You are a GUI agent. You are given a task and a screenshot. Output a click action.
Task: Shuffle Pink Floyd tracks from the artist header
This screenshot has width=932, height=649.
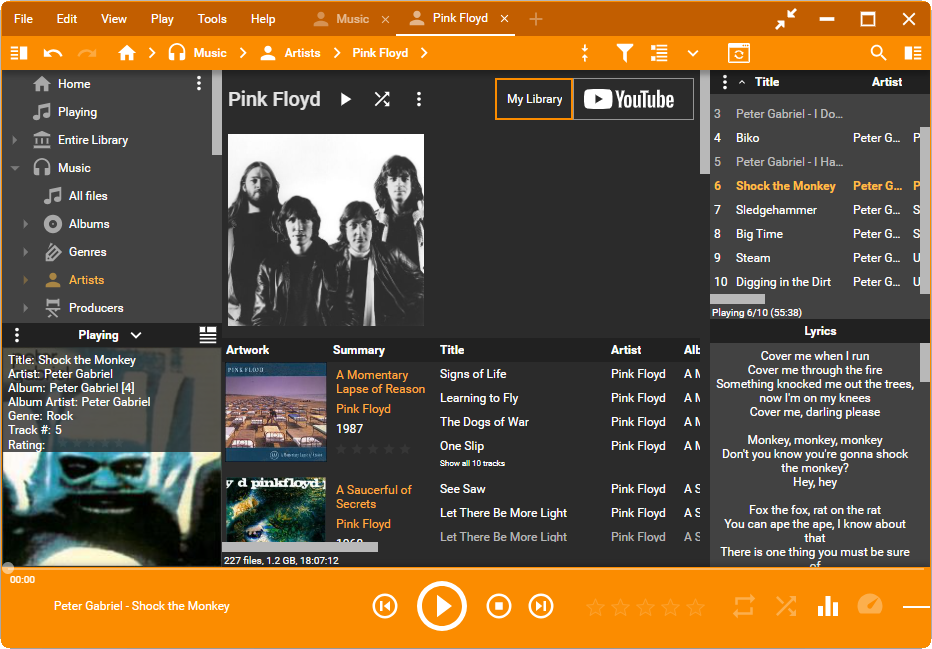(382, 99)
